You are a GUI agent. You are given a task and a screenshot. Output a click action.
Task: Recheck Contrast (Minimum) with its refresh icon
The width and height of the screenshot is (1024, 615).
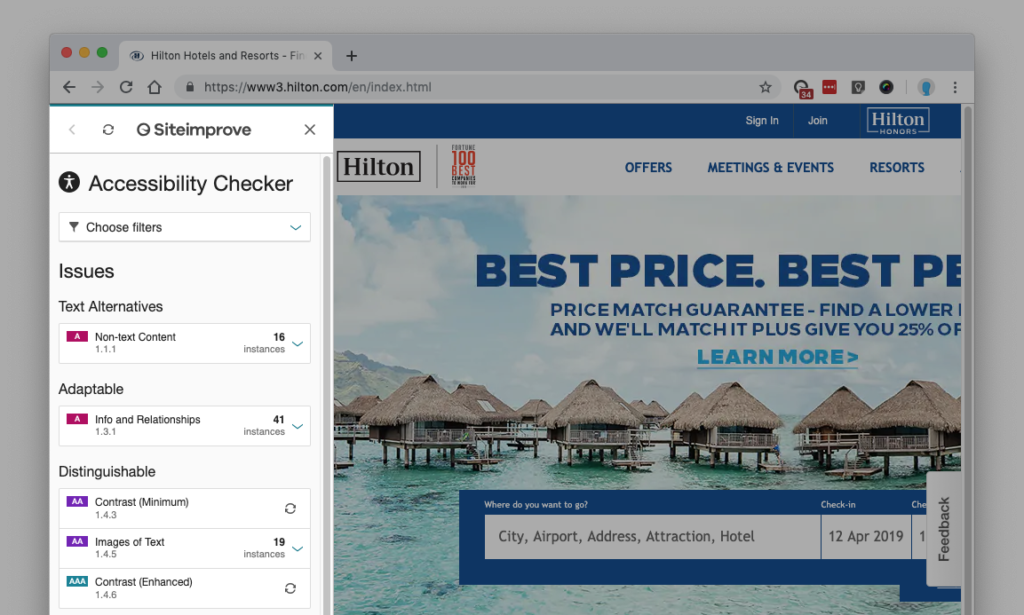tap(291, 509)
